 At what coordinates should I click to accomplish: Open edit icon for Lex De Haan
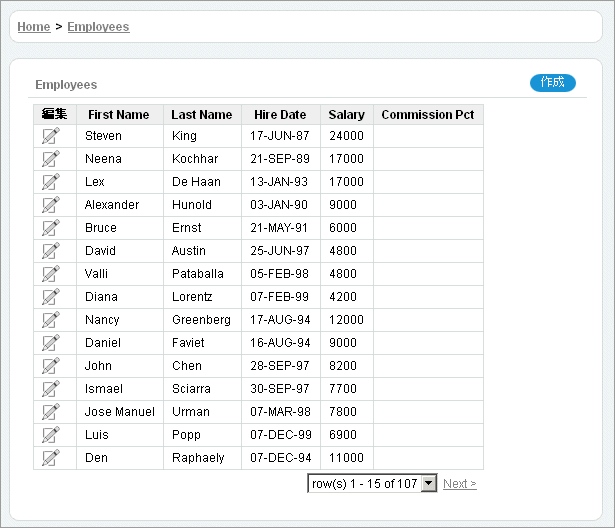click(x=51, y=182)
